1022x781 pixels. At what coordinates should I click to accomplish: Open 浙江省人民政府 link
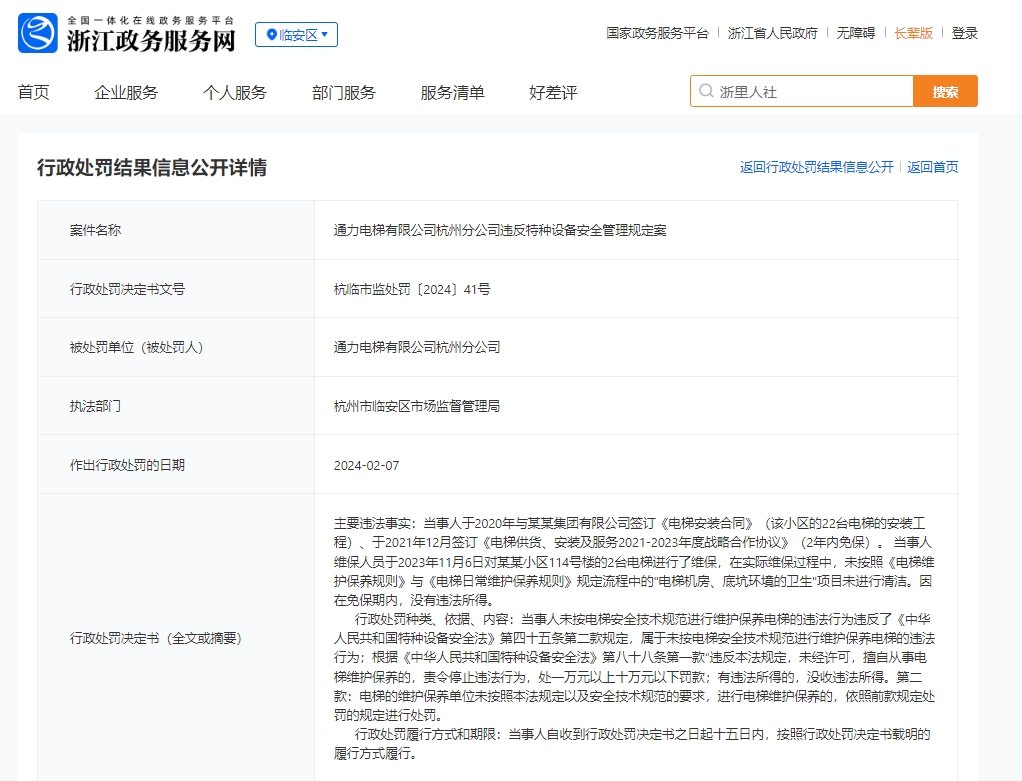tap(772, 33)
